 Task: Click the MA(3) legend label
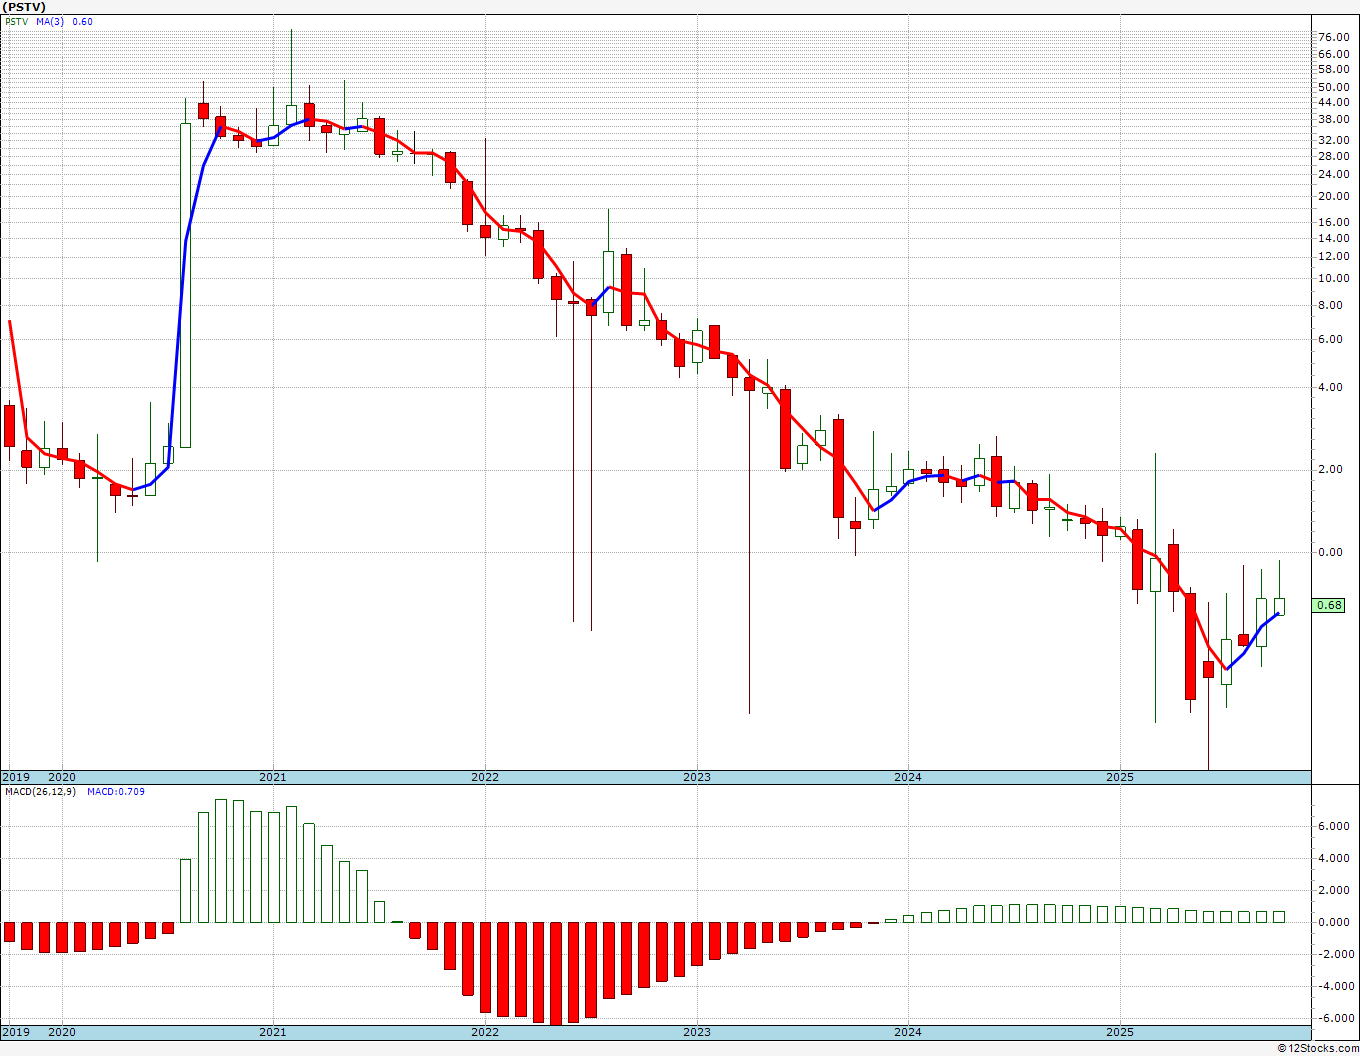point(49,21)
